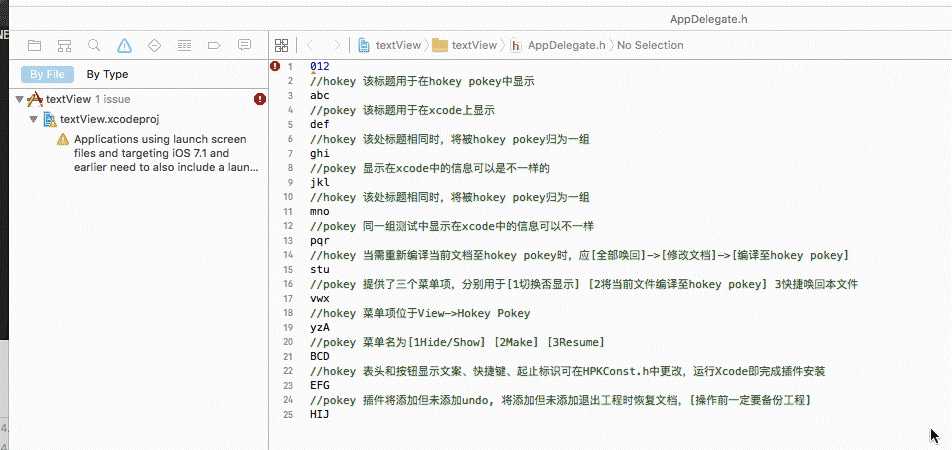Select the By File filter tab
Image resolution: width=952 pixels, height=450 pixels.
47,74
